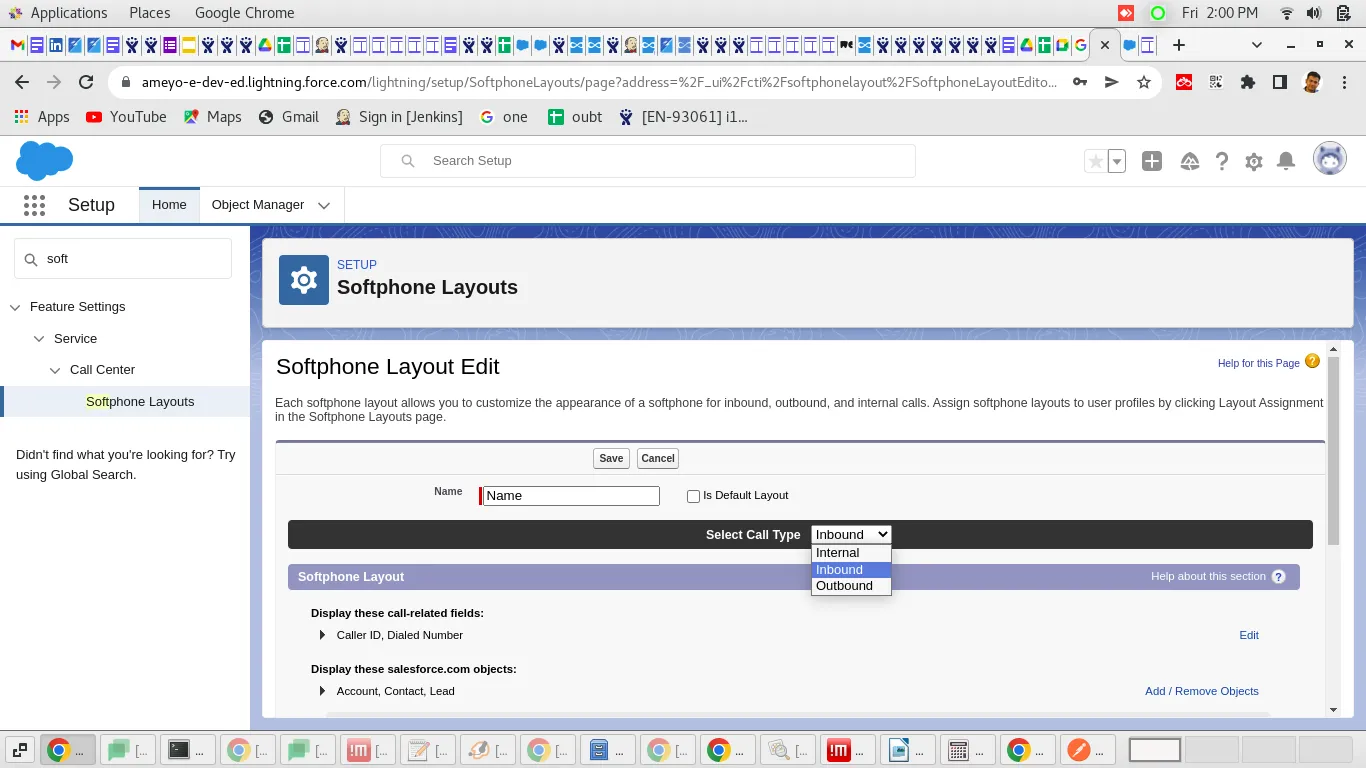Image resolution: width=1366 pixels, height=768 pixels.
Task: Collapse the Call Center tree node
Action: point(55,370)
